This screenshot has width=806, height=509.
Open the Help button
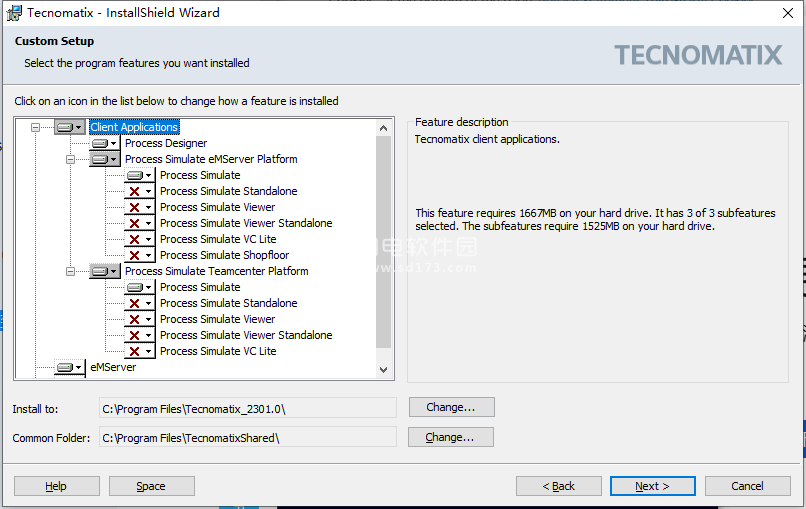[x=57, y=486]
